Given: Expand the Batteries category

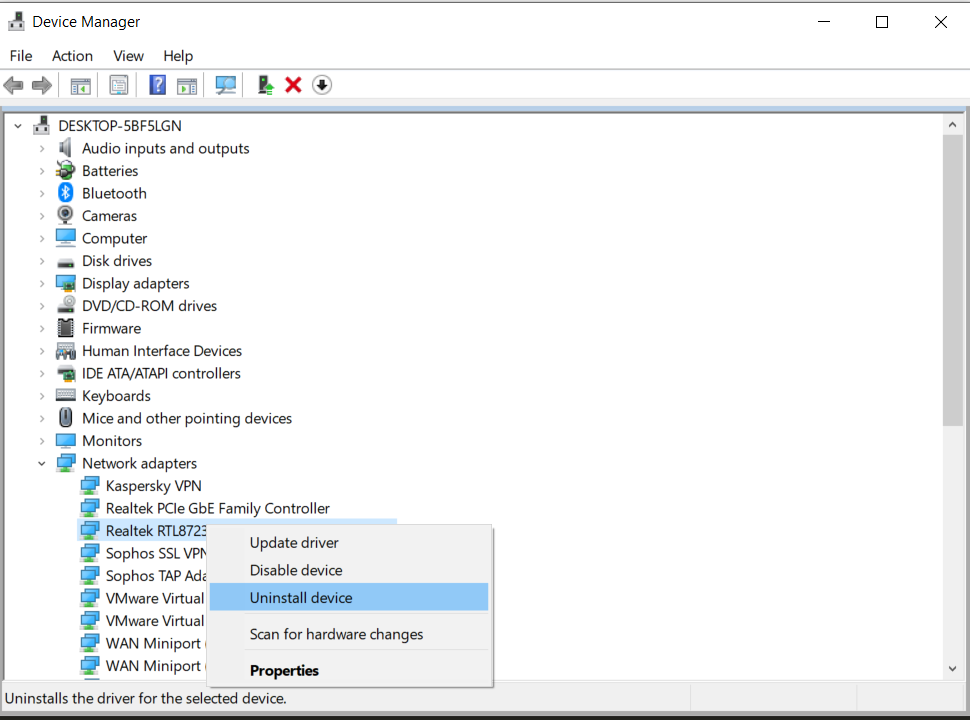Looking at the screenshot, I should pyautogui.click(x=41, y=171).
